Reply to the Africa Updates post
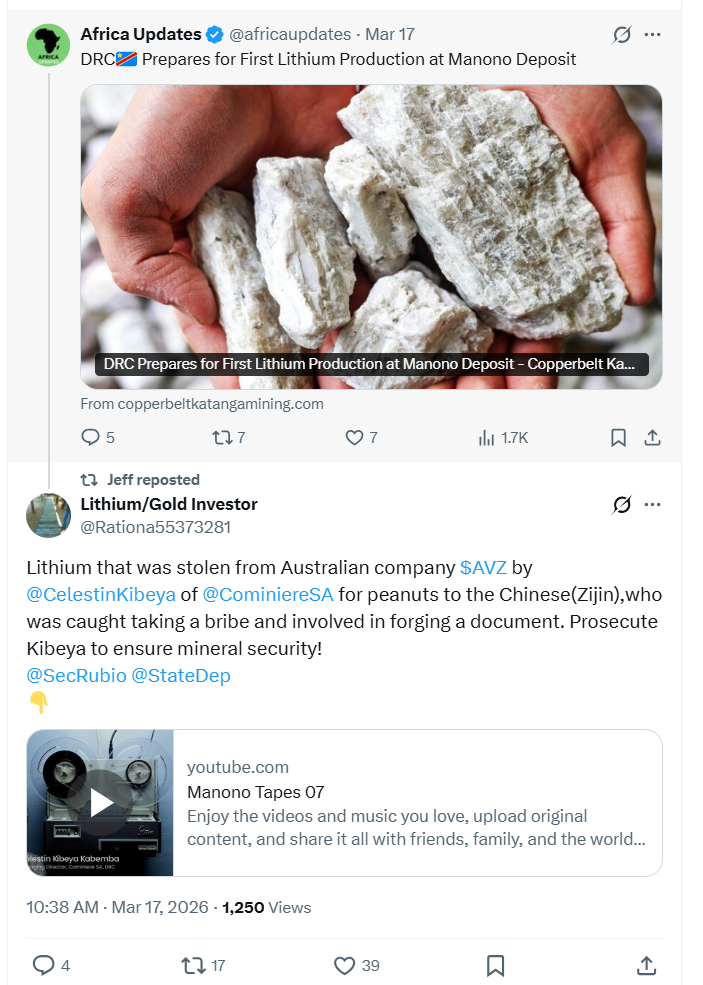703x985 pixels. tap(91, 437)
